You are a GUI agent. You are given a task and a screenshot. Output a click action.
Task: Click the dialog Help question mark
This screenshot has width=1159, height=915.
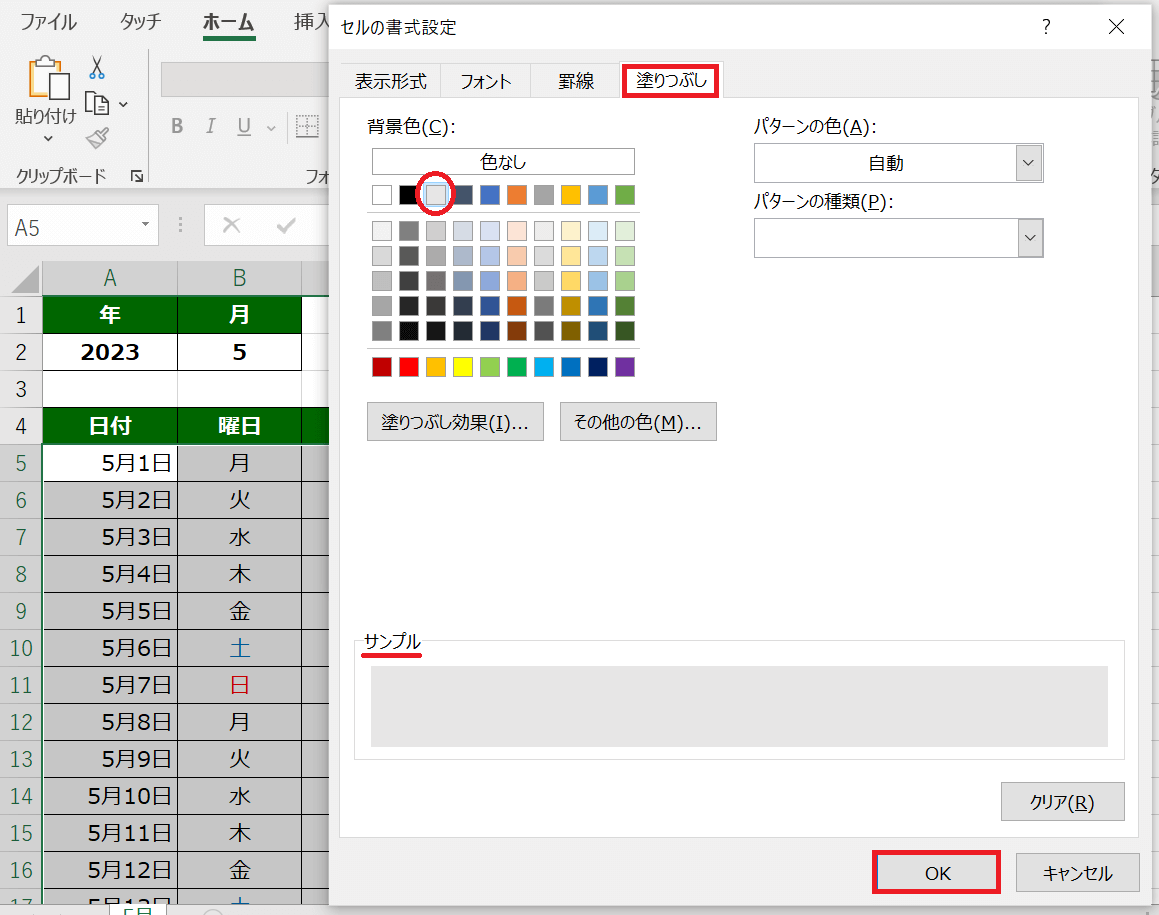1046,27
